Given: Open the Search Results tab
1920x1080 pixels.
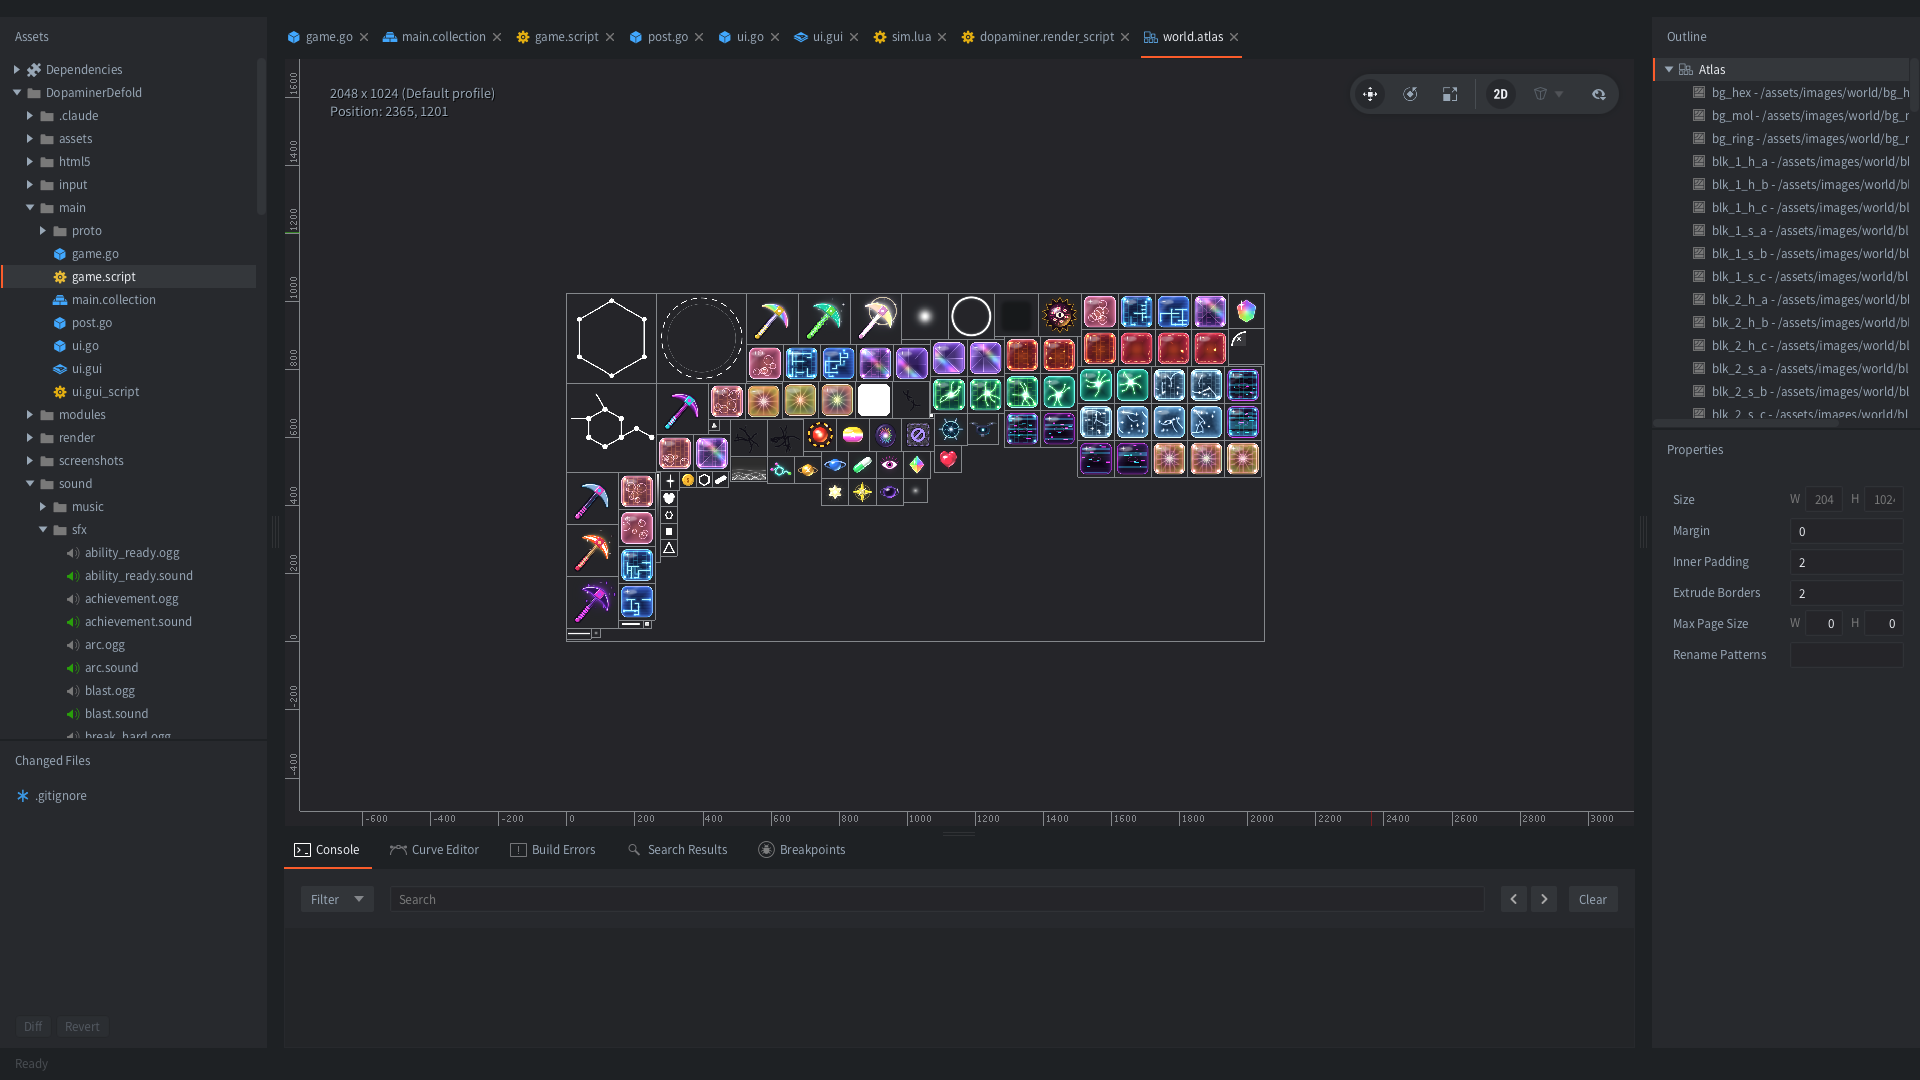Looking at the screenshot, I should click(x=677, y=849).
